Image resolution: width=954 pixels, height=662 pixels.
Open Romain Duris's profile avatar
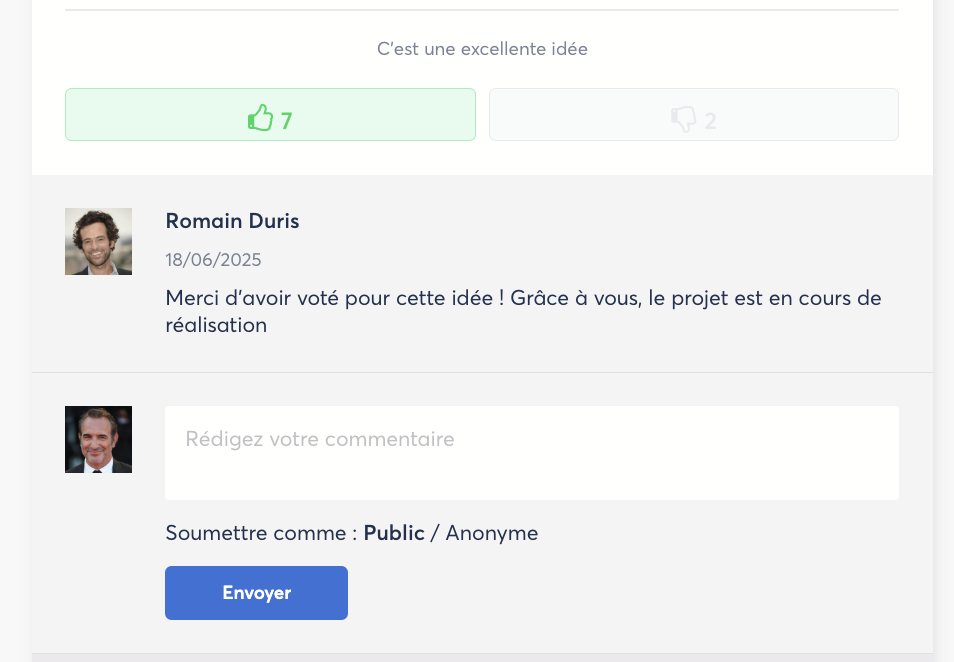point(98,241)
